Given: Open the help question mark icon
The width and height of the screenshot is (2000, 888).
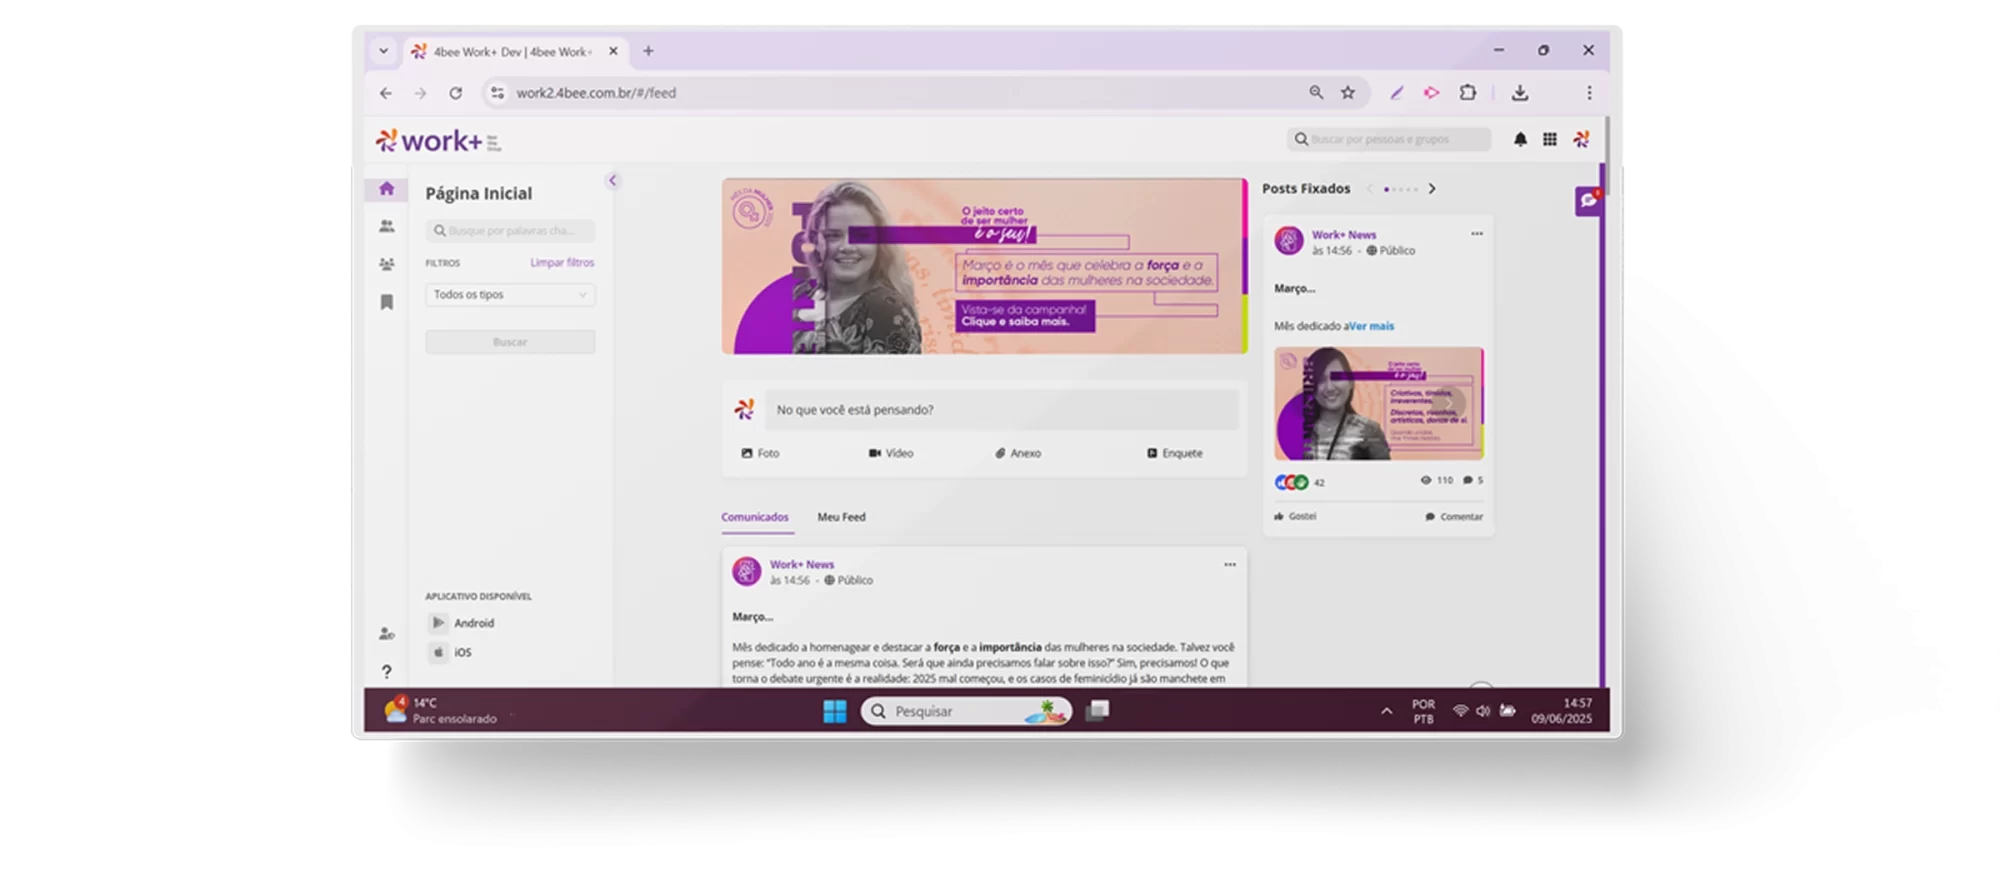Looking at the screenshot, I should (x=387, y=671).
